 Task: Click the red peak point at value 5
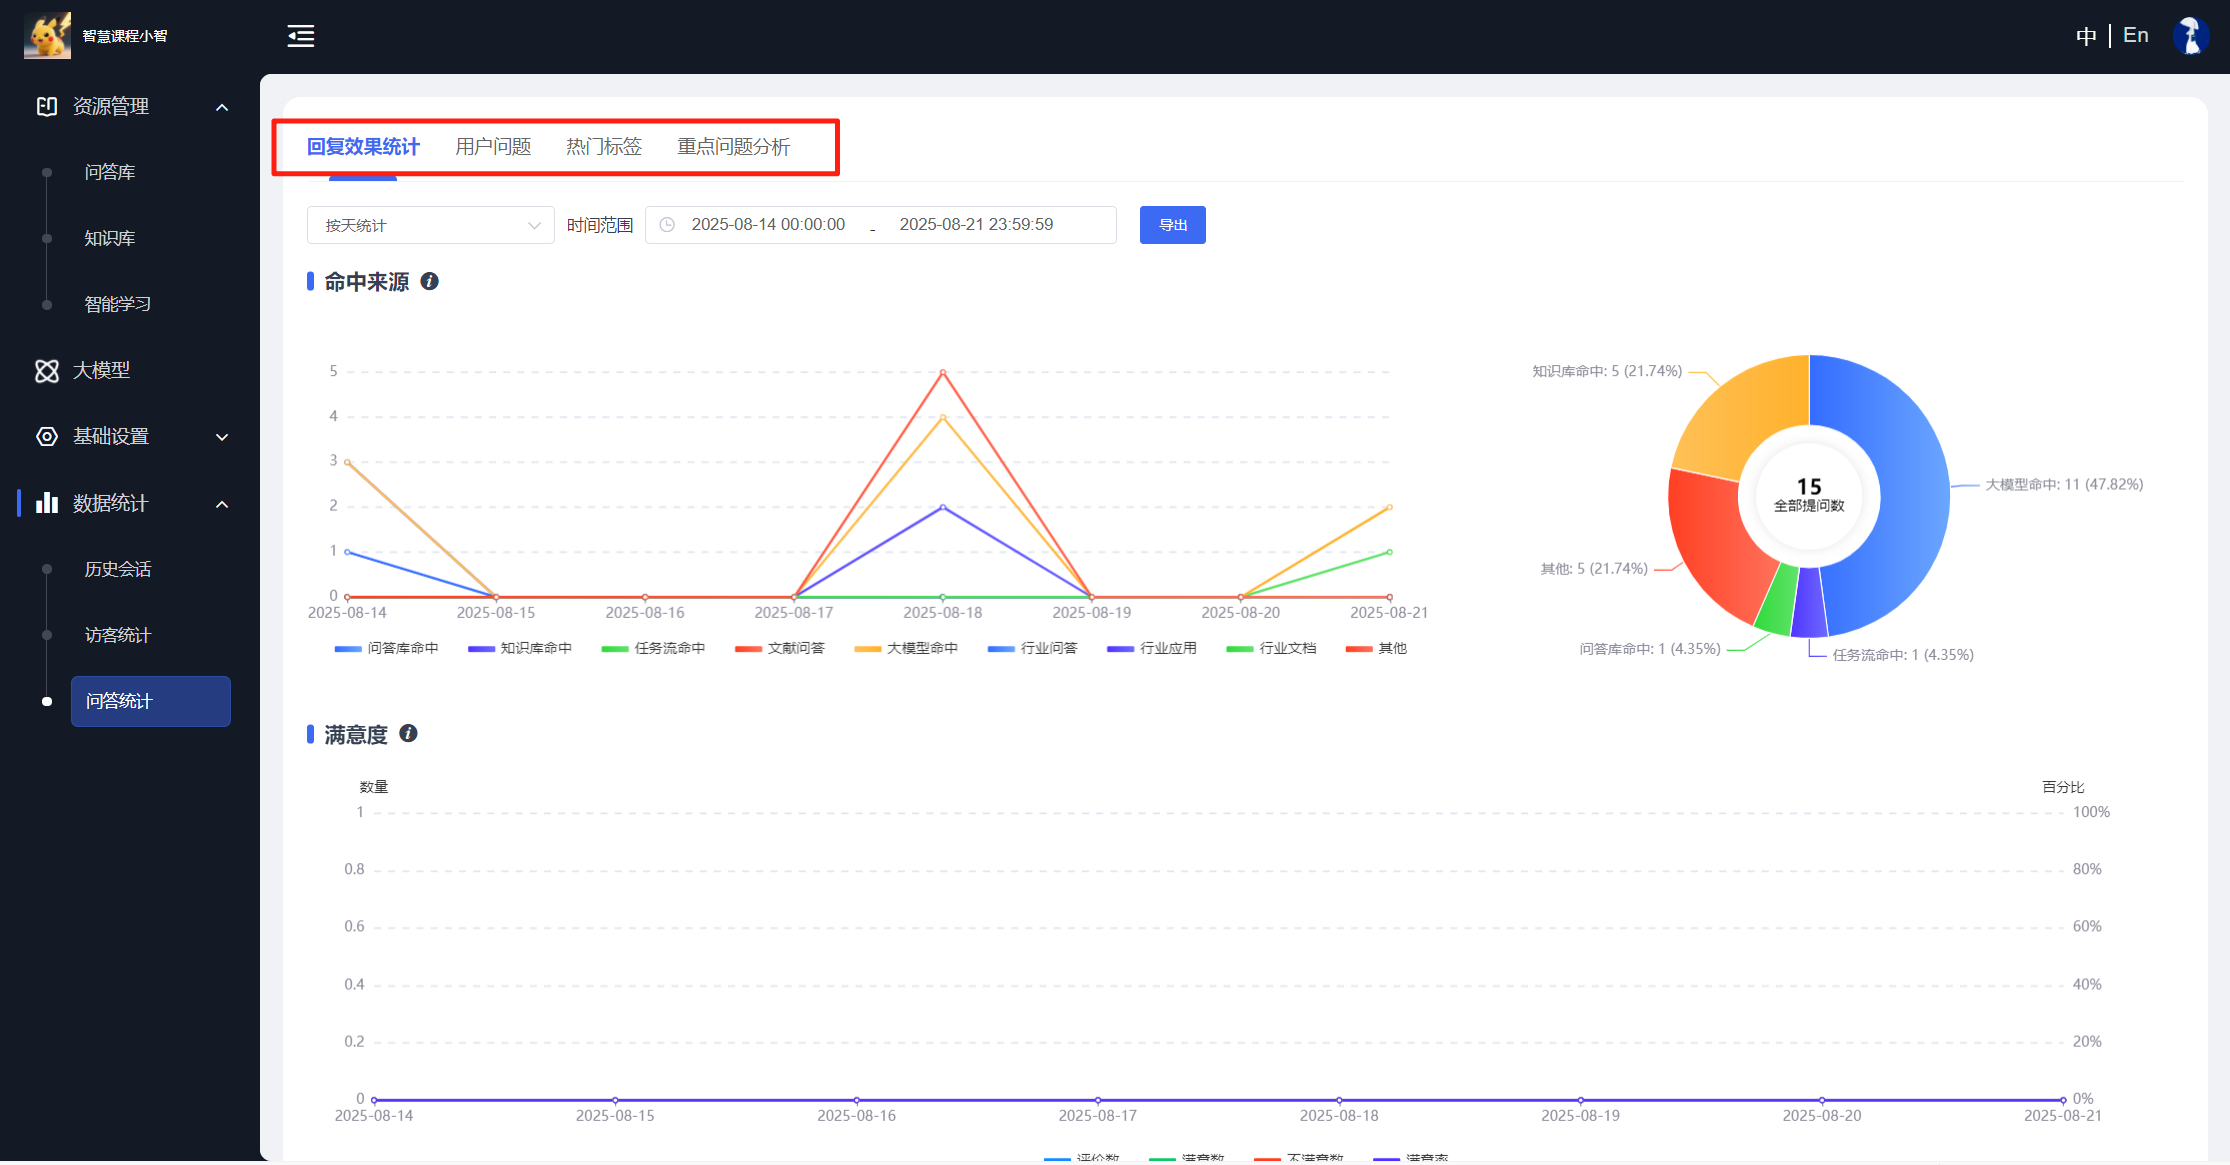(x=943, y=372)
